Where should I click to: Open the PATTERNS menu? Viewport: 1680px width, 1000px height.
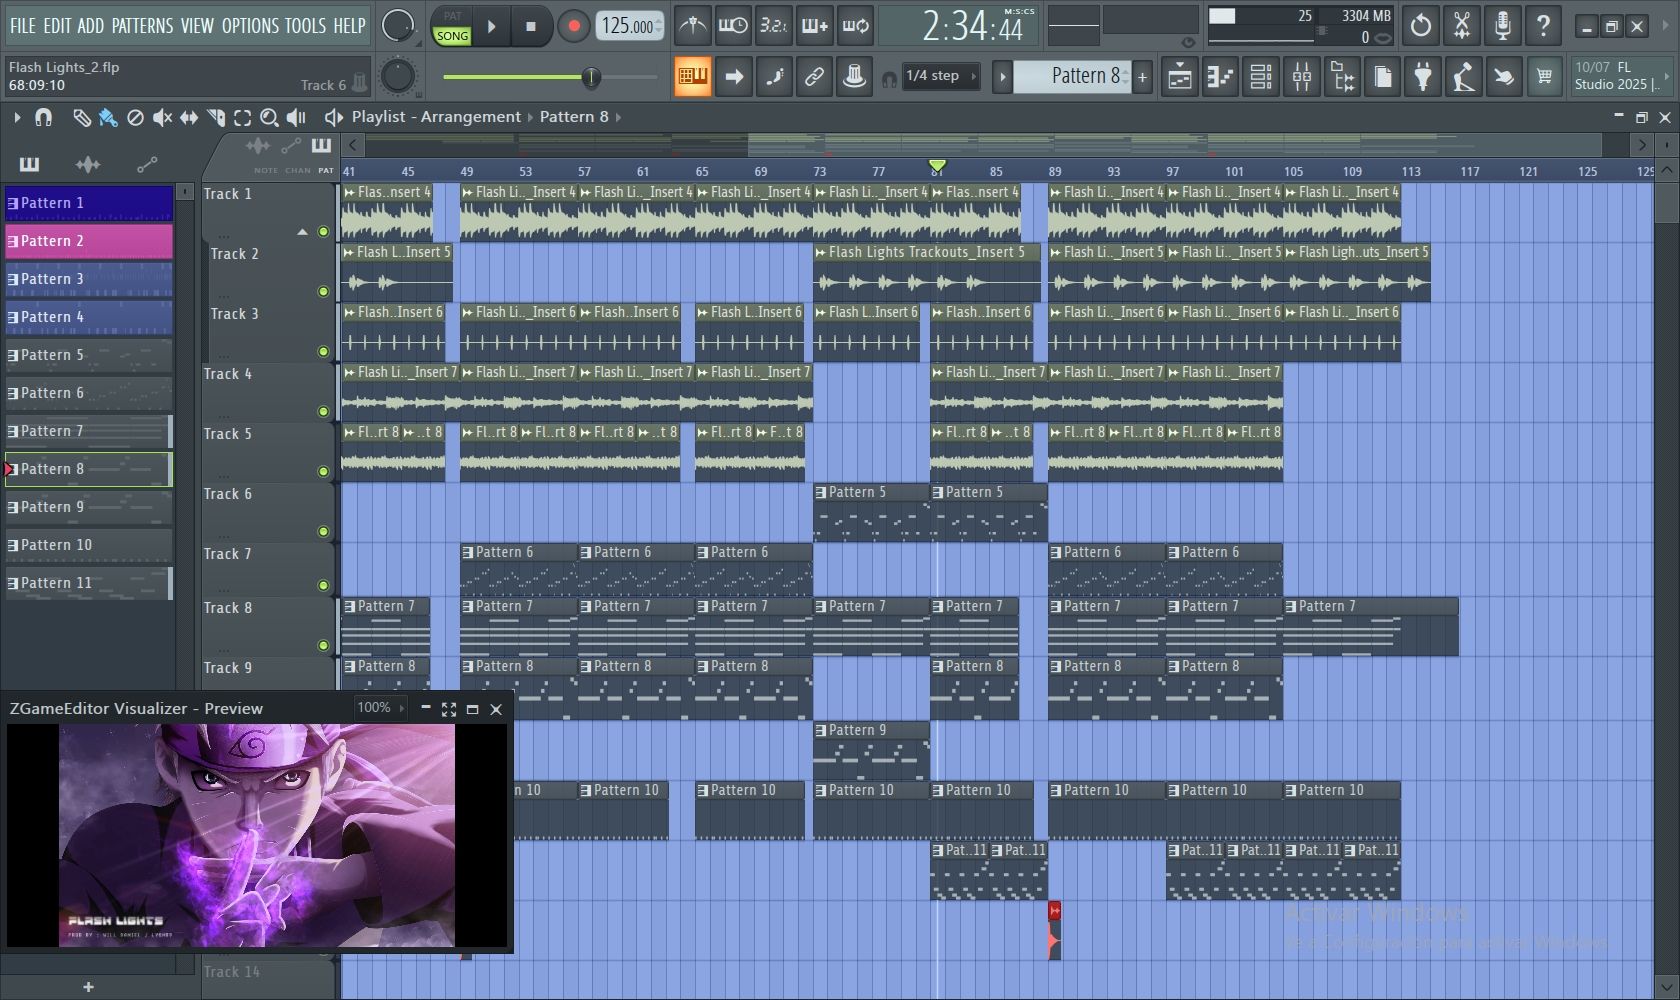coord(142,26)
